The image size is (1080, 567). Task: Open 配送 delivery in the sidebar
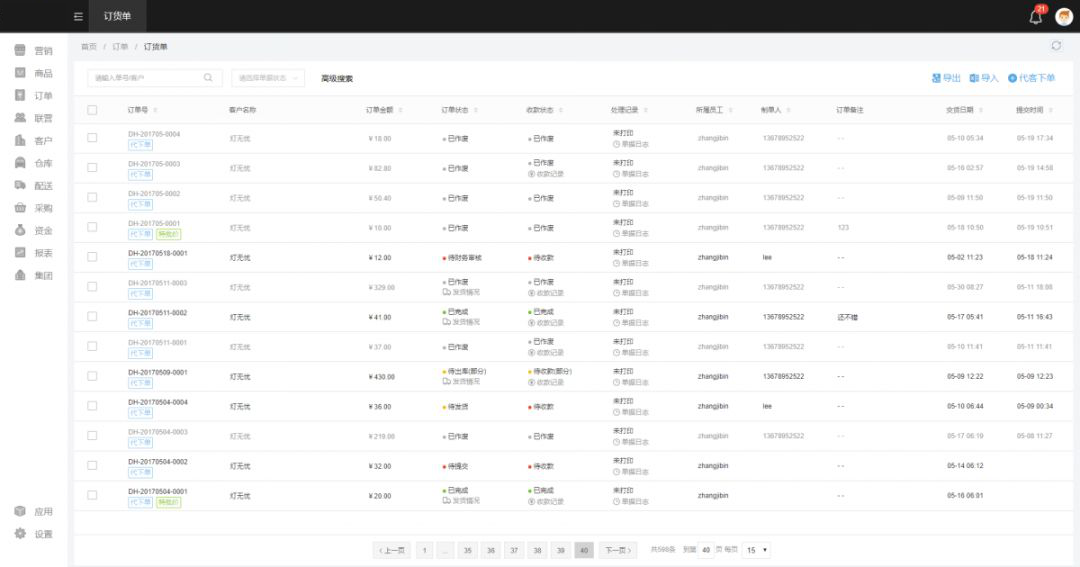coord(34,186)
